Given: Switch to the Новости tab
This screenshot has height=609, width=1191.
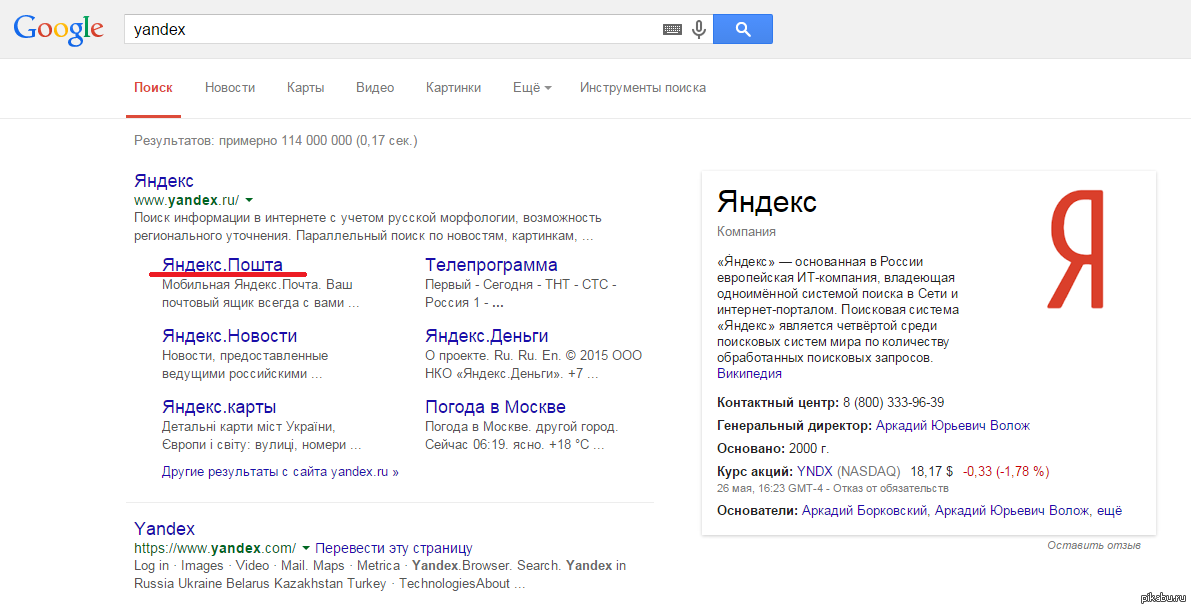Looking at the screenshot, I should (x=230, y=87).
